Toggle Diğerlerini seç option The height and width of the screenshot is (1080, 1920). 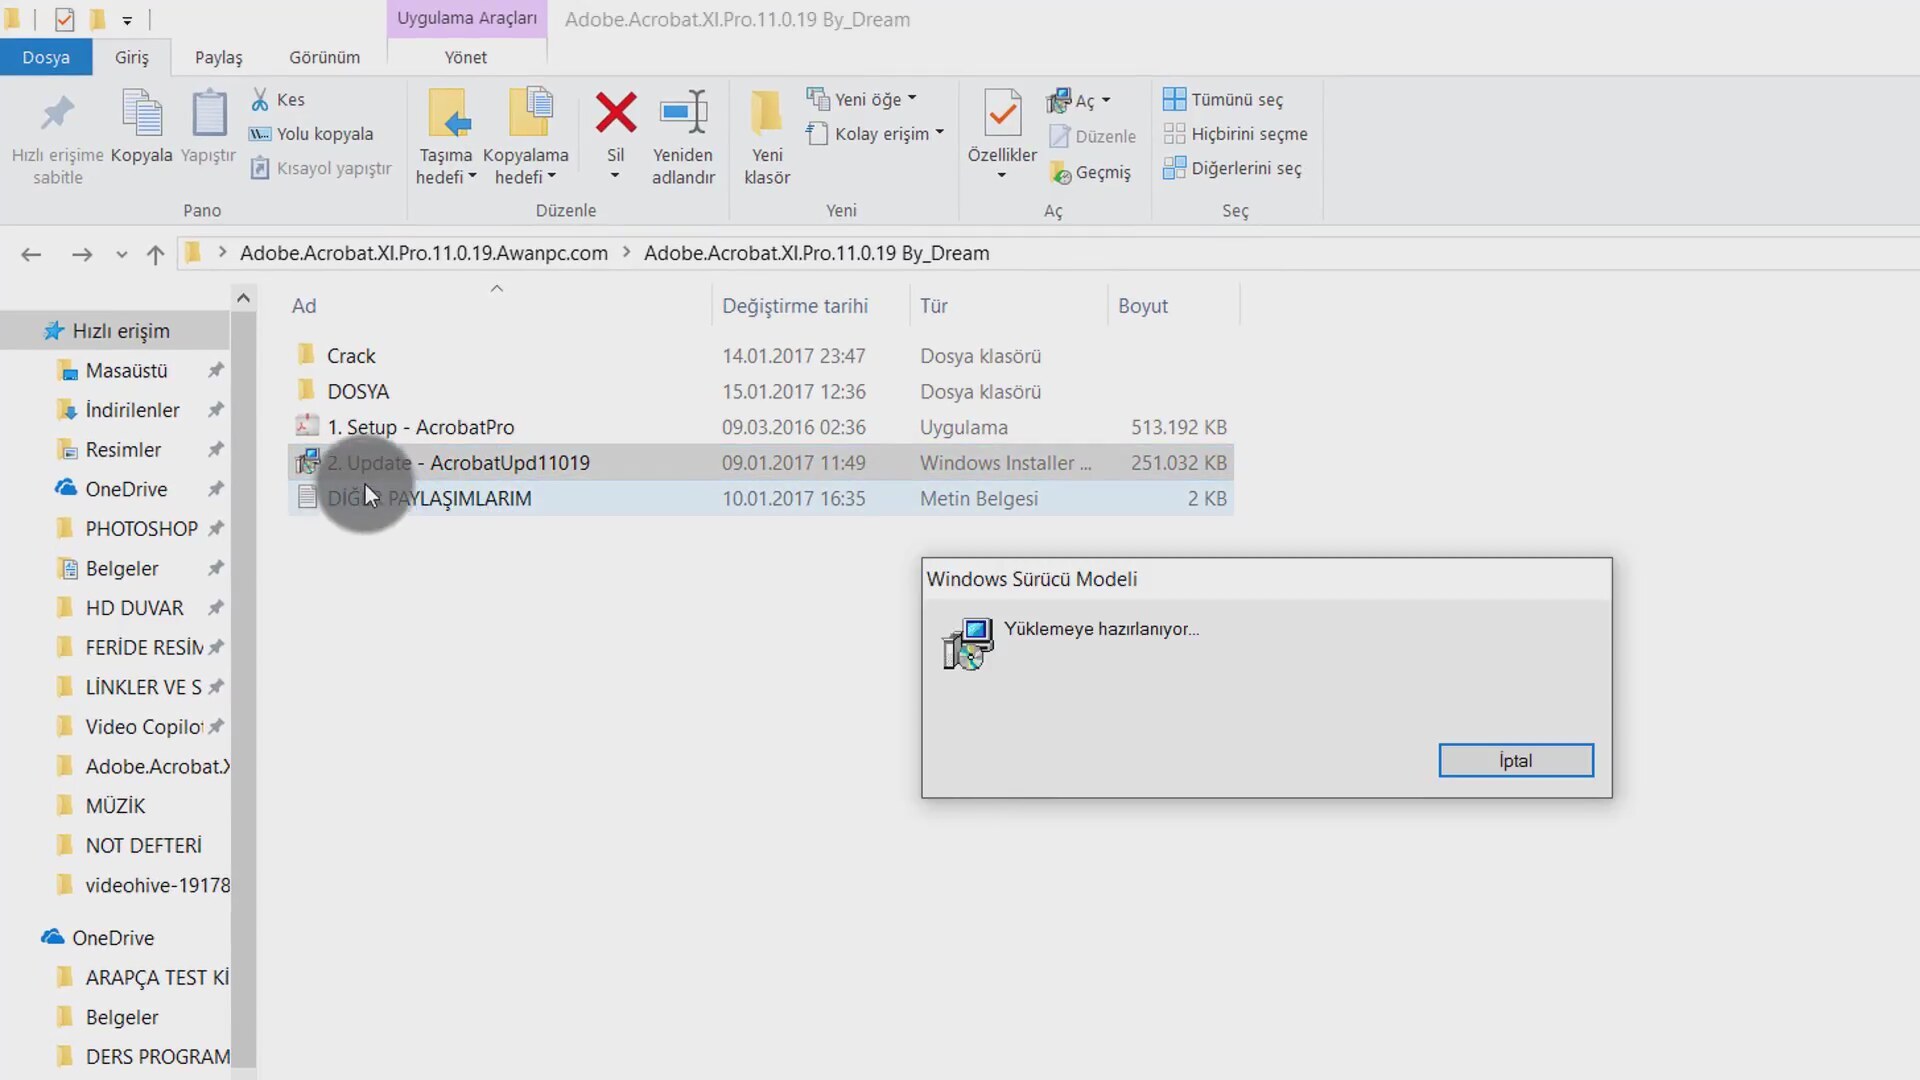click(x=1234, y=167)
